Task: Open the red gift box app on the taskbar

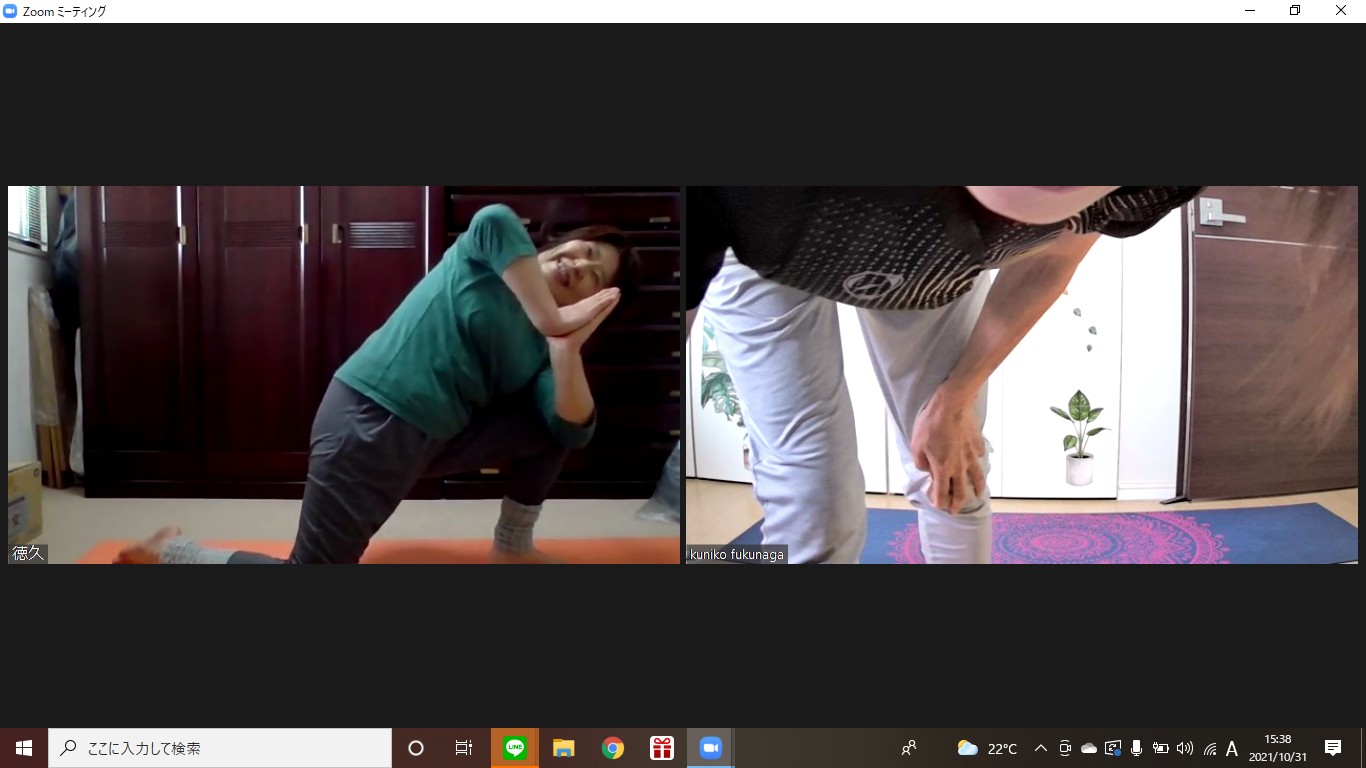Action: pos(661,748)
